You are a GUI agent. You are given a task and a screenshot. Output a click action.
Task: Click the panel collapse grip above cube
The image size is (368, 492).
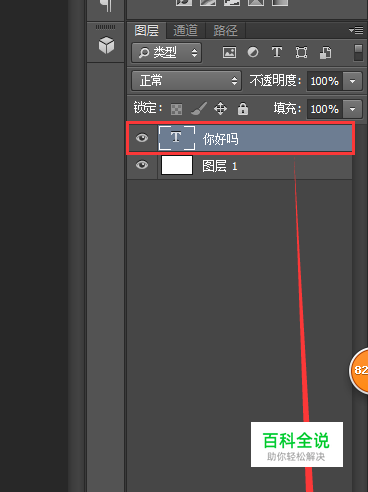pyautogui.click(x=105, y=27)
